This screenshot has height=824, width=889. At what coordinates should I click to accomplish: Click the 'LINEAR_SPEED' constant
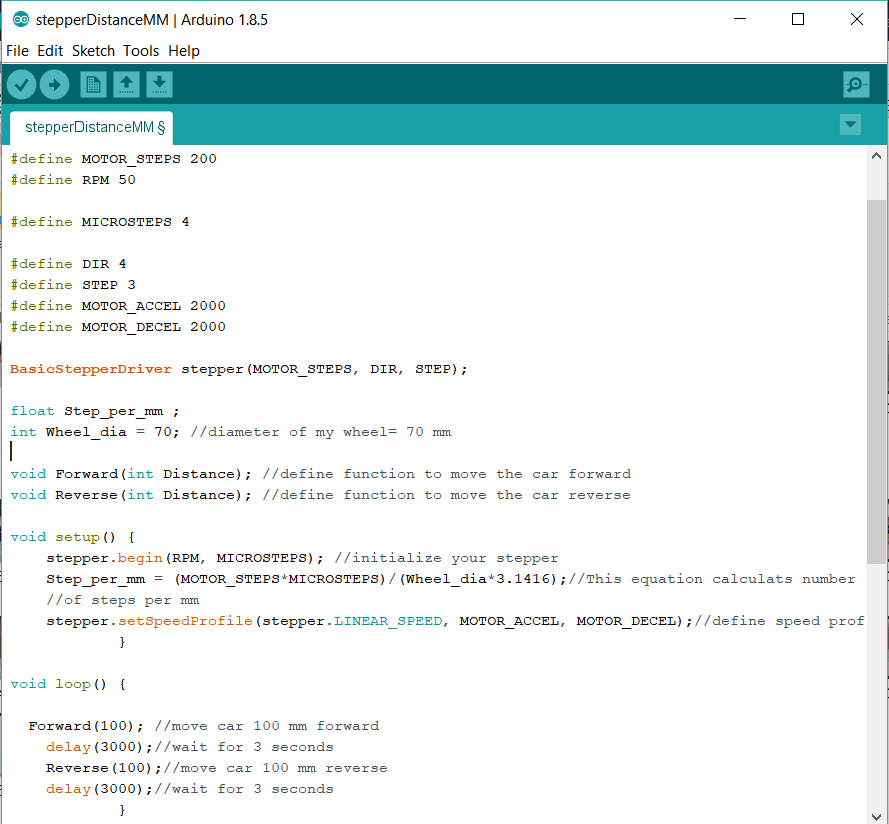tap(388, 621)
